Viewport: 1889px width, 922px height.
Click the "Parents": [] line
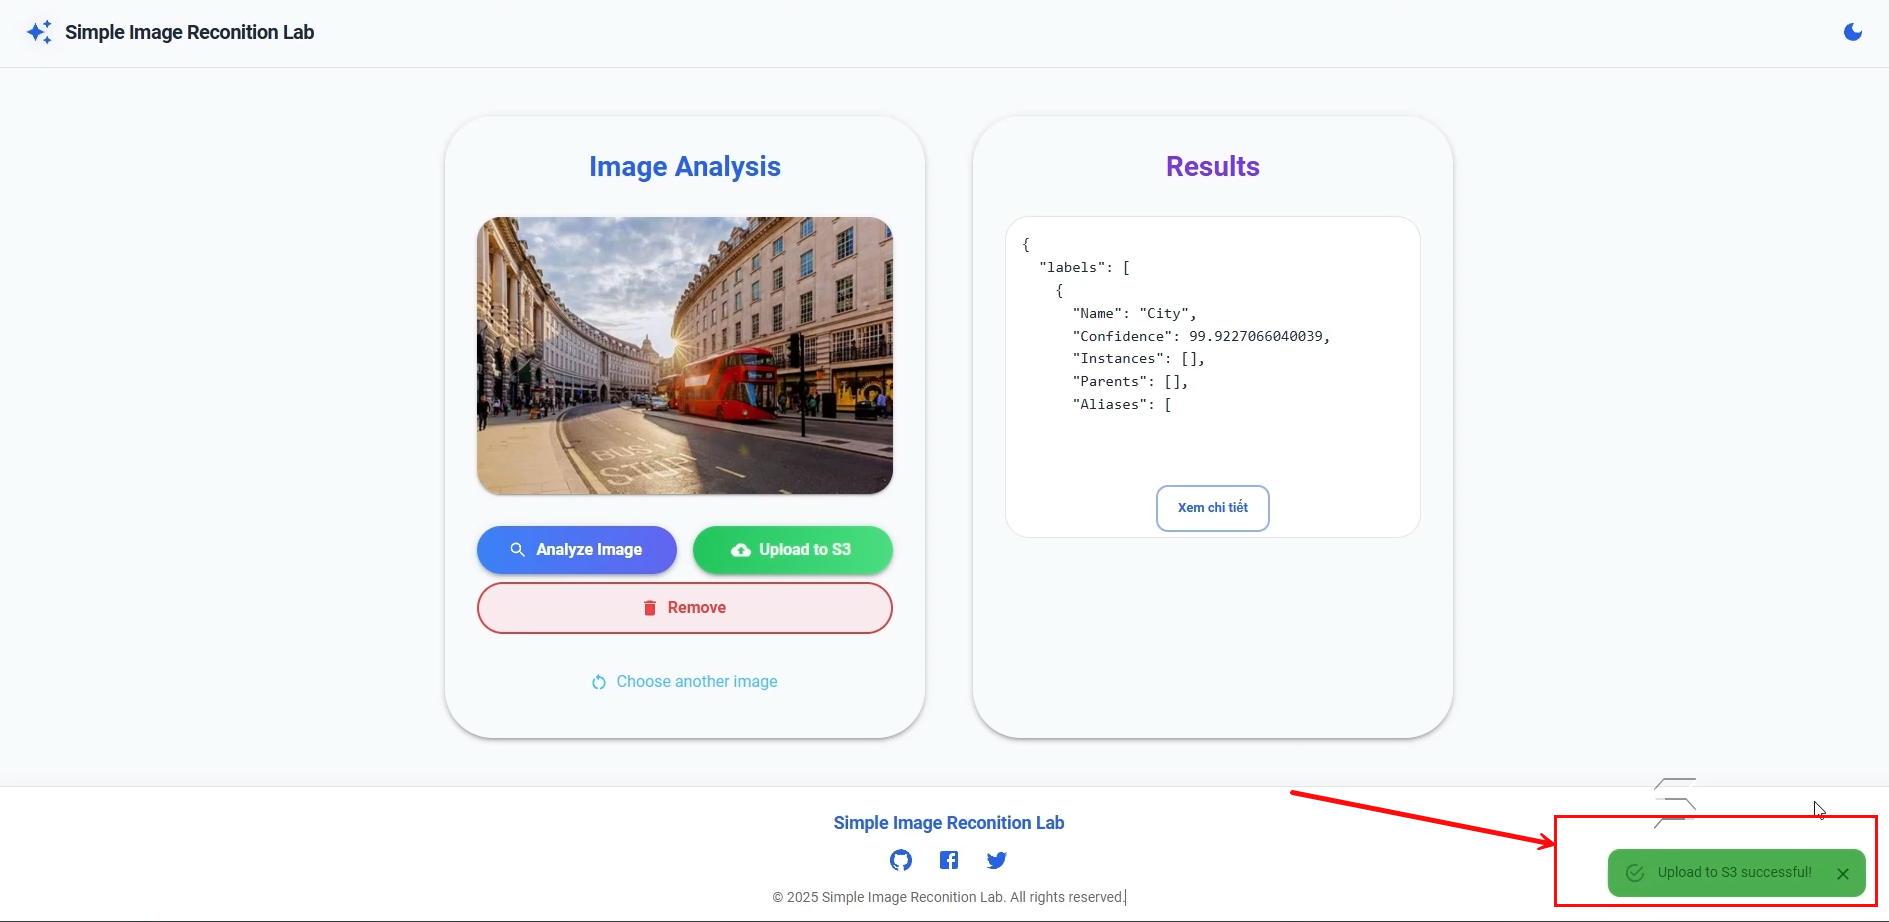point(1131,382)
